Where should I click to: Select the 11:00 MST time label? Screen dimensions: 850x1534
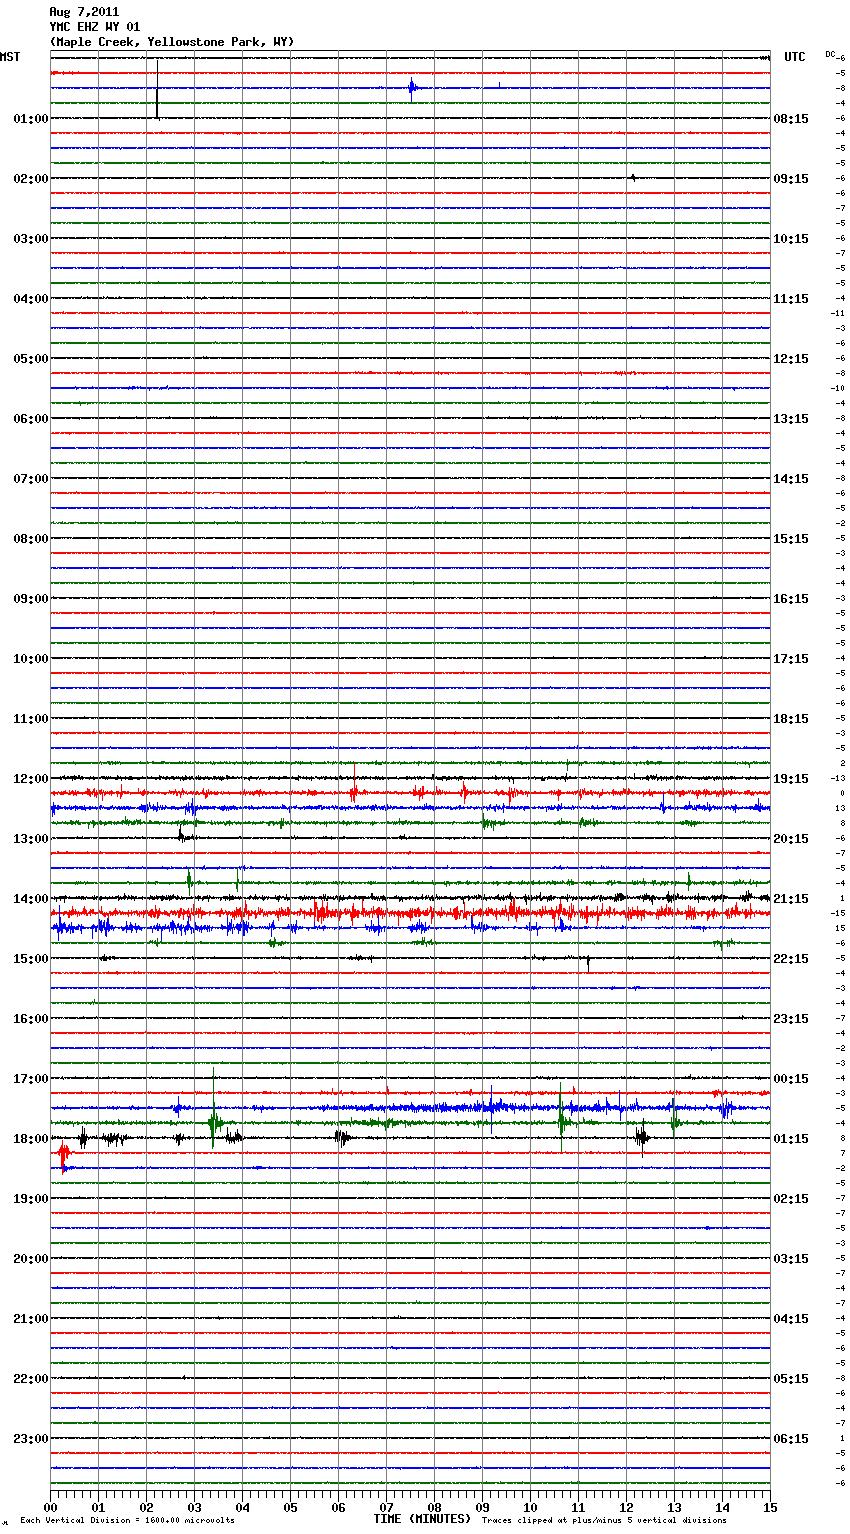(x=31, y=719)
